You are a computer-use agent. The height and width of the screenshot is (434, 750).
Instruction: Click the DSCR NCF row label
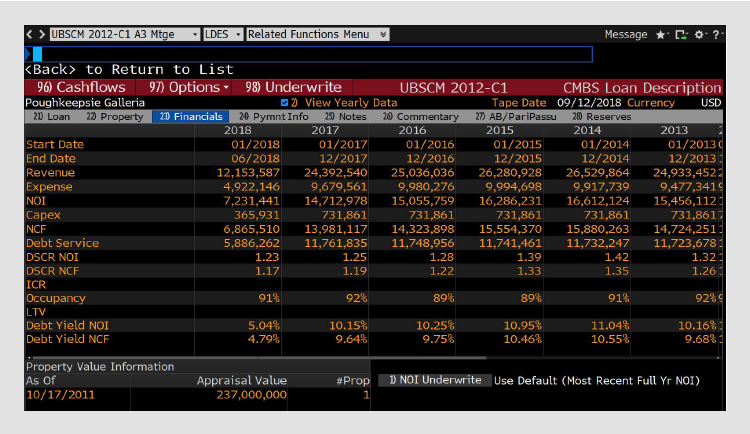click(x=53, y=271)
